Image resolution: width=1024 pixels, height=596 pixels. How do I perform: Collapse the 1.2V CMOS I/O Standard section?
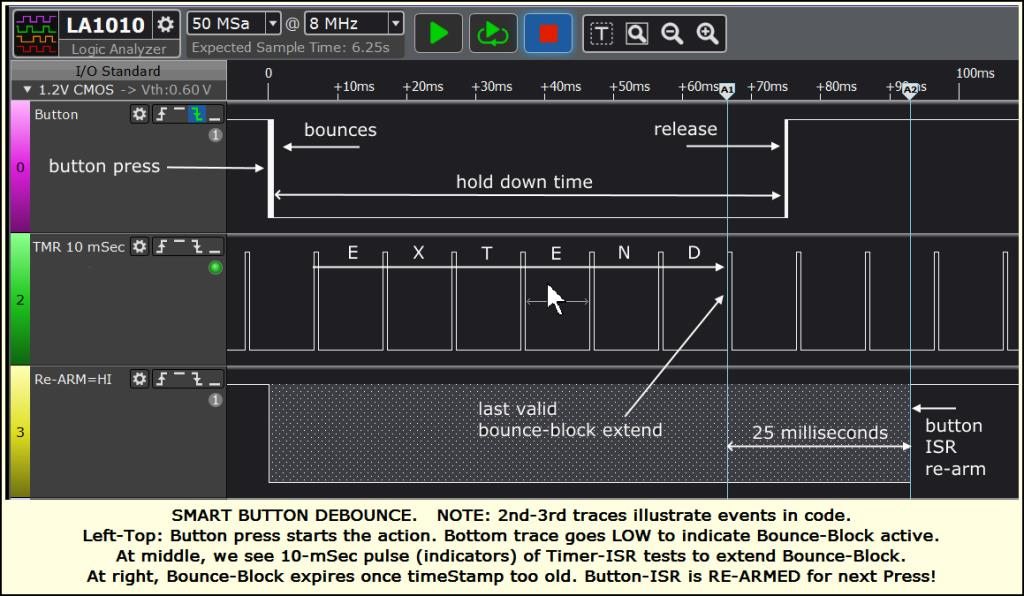[25, 88]
